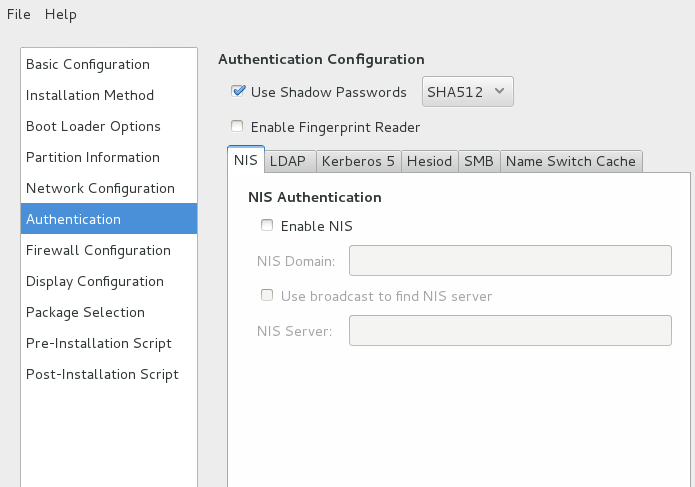Open the File menu
Screen dimensions: 695x487
[19, 14]
